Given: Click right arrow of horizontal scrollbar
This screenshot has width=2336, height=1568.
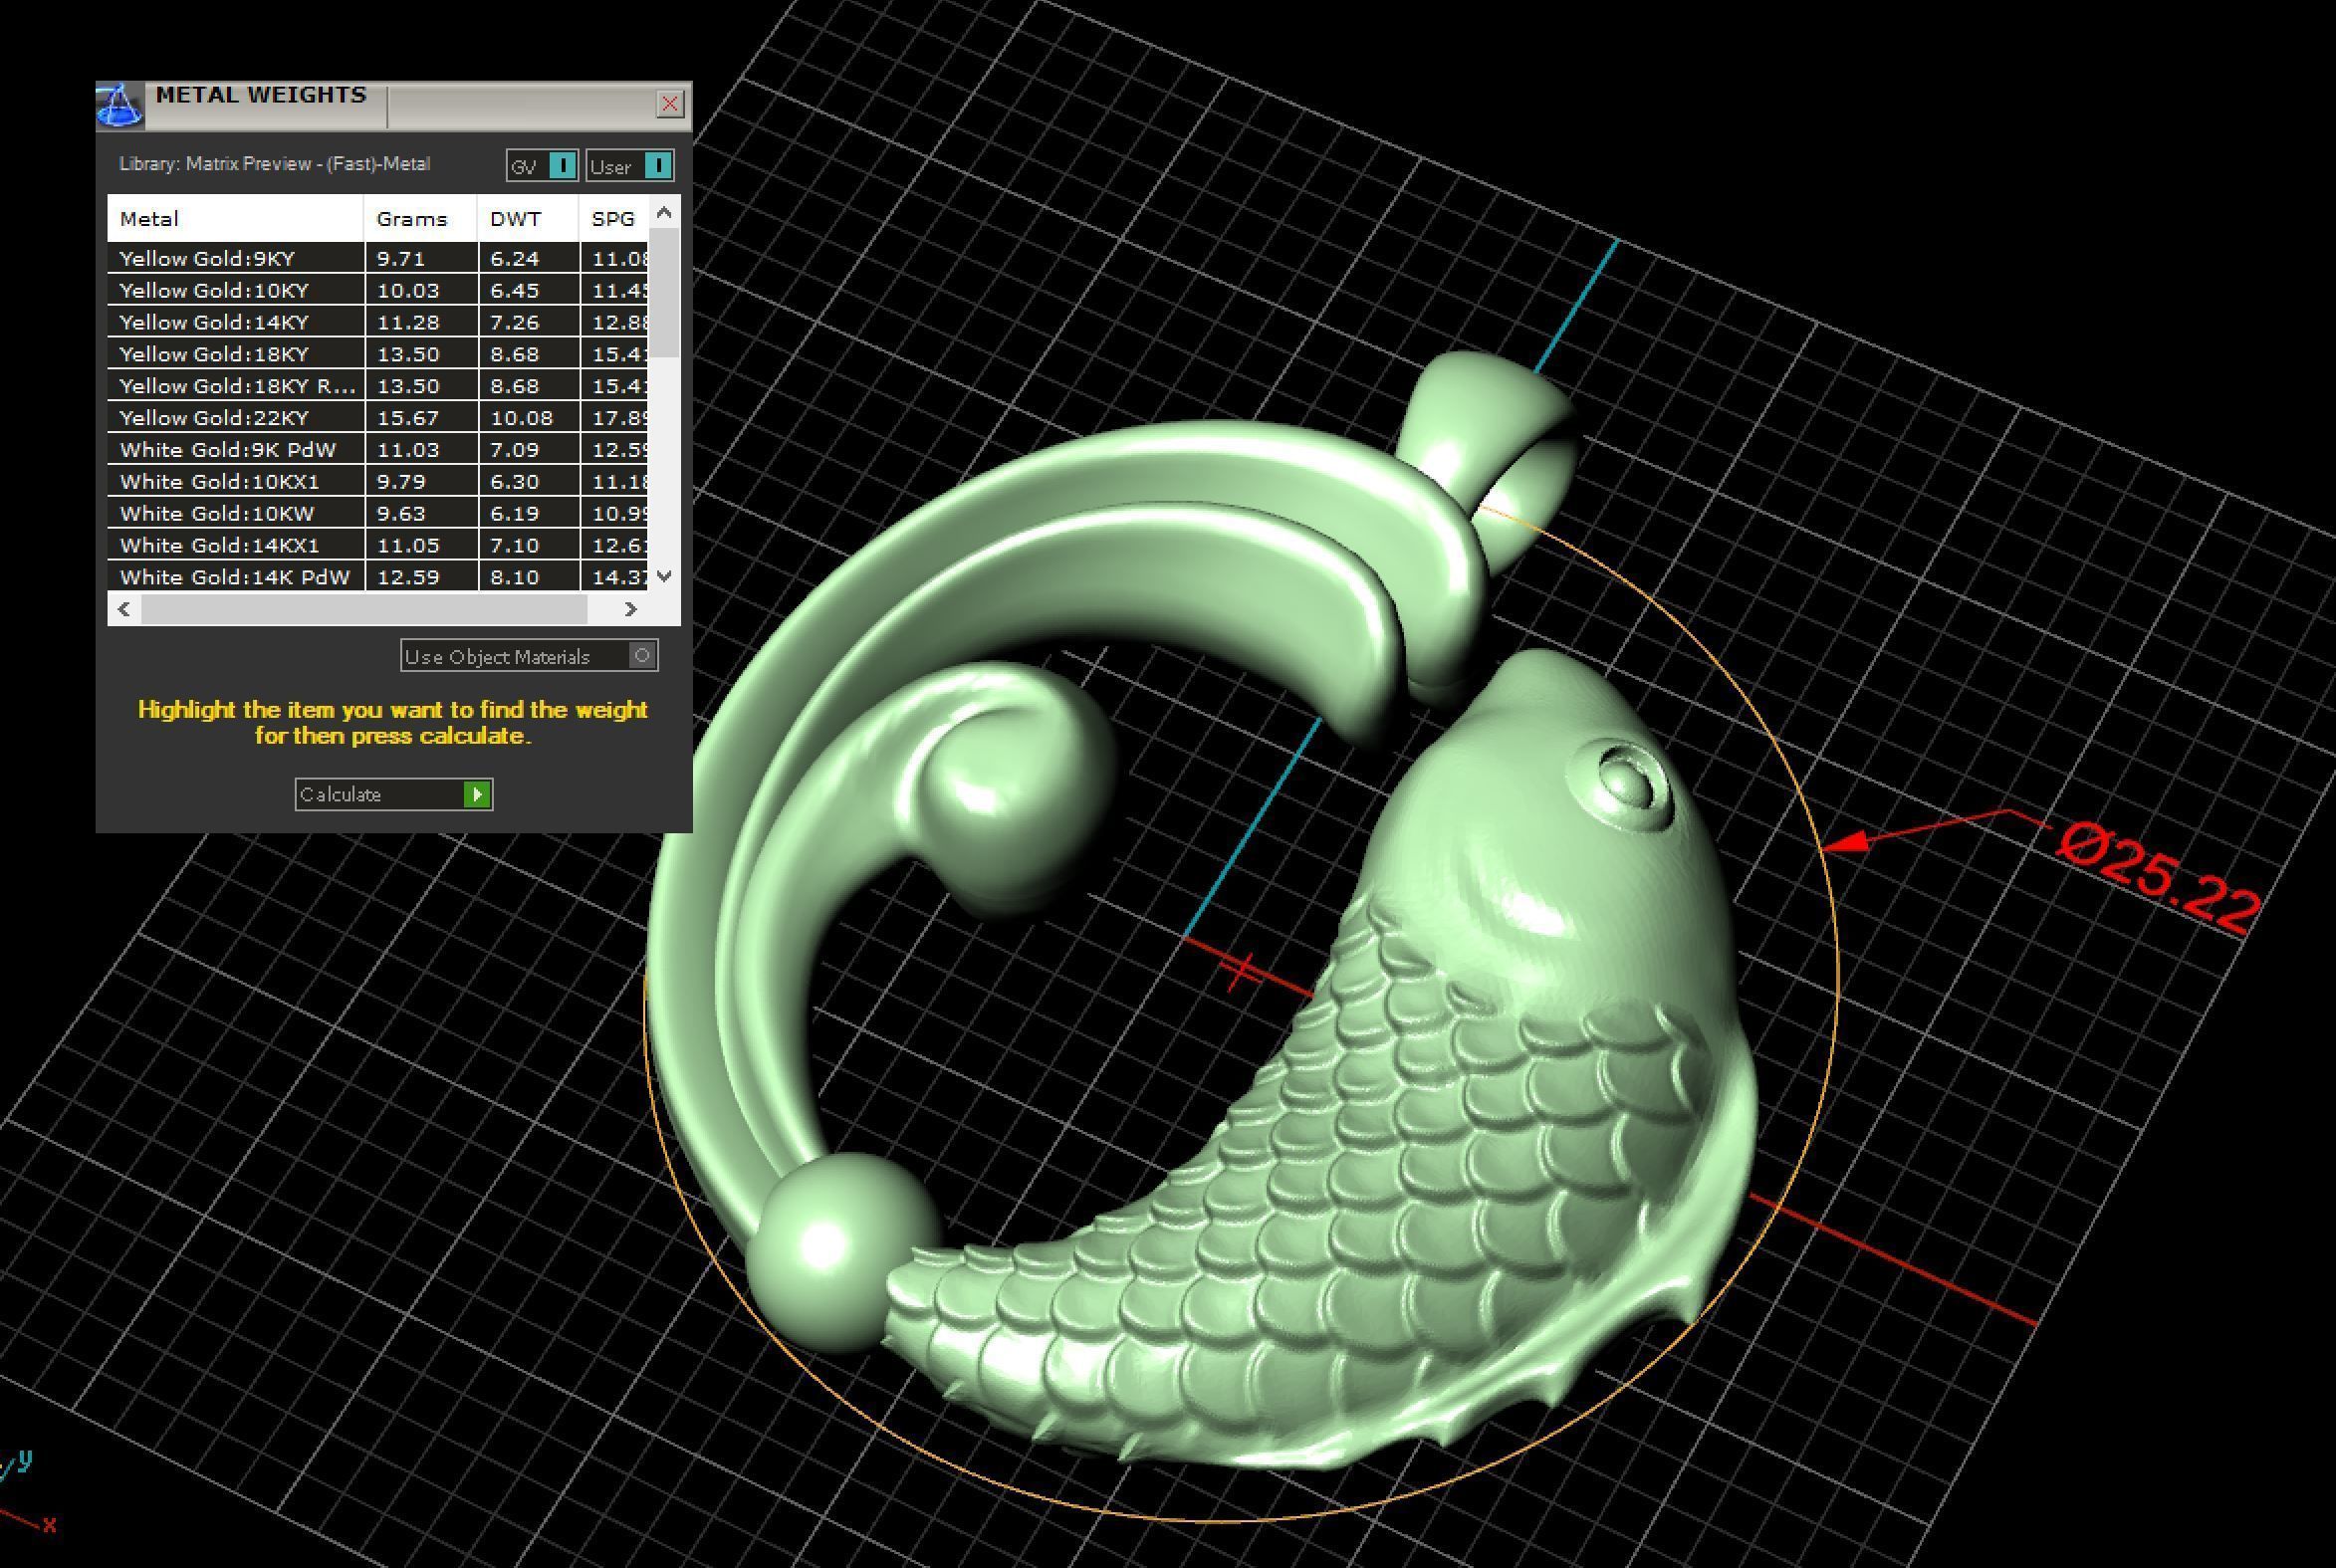Looking at the screenshot, I should point(630,609).
